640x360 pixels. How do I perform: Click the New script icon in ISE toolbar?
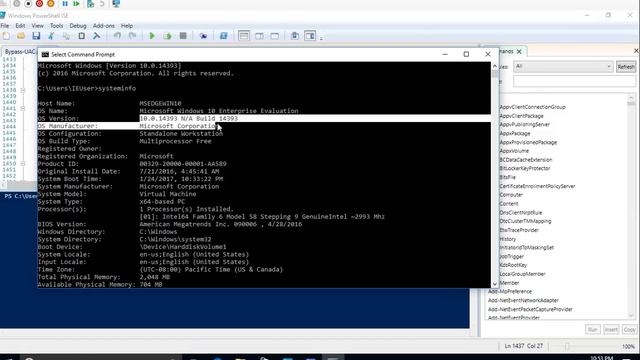[7, 36]
